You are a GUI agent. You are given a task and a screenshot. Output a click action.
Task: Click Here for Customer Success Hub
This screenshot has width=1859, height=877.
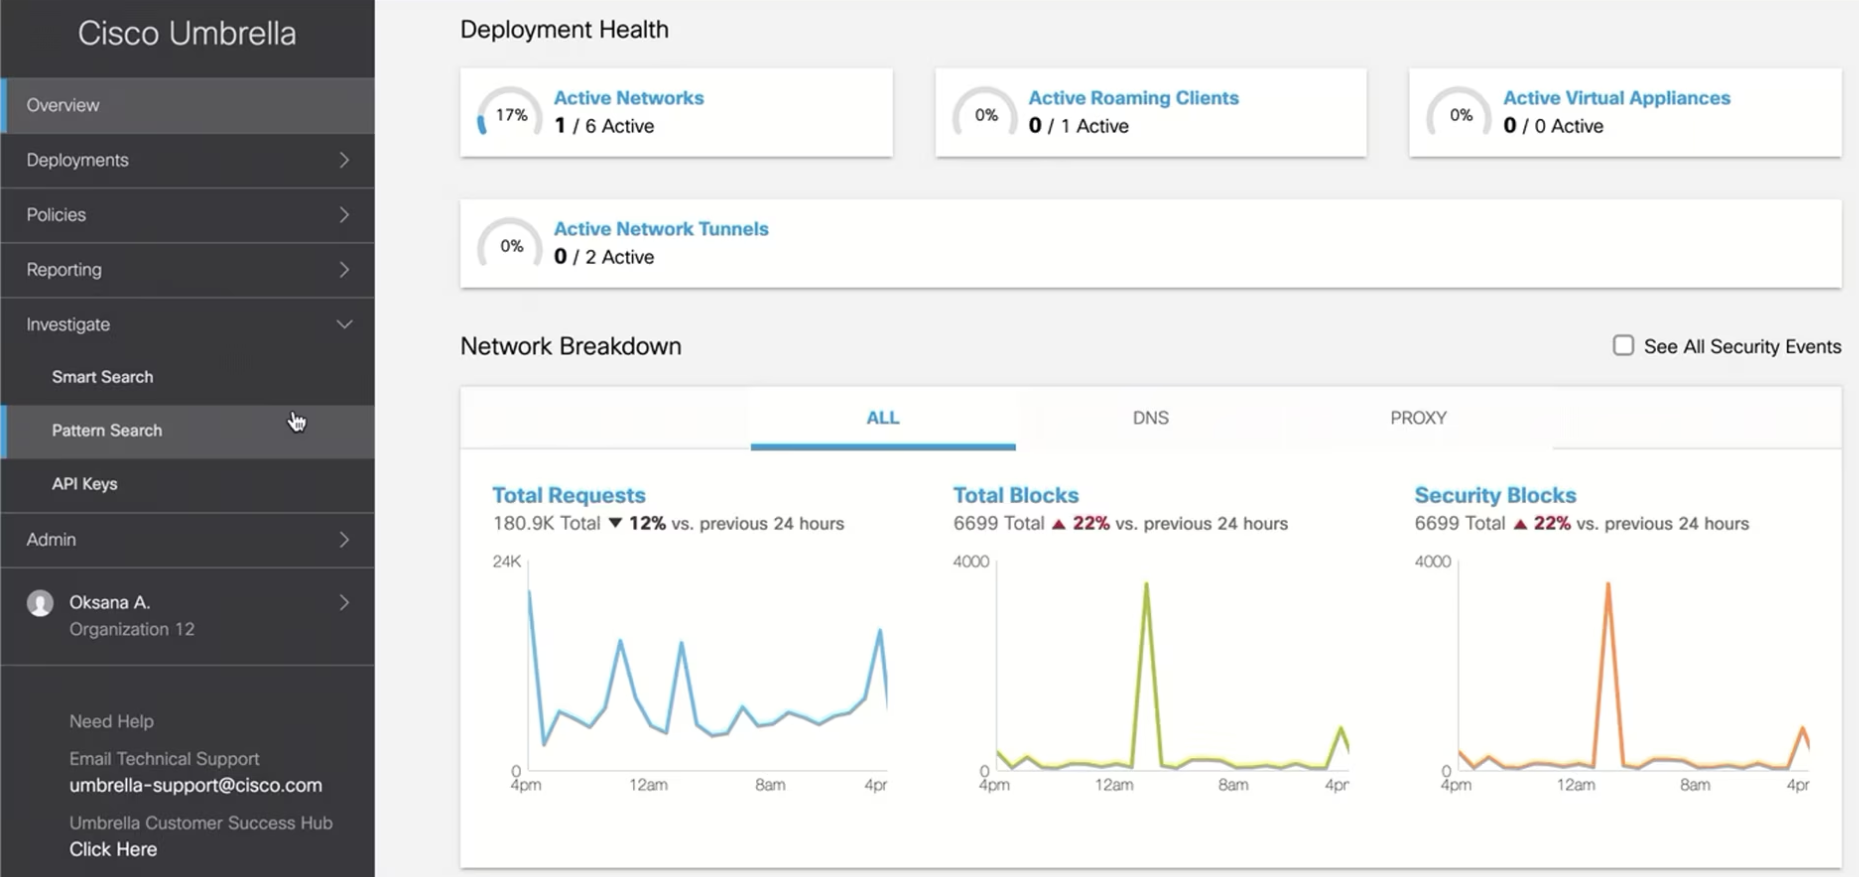tap(113, 849)
